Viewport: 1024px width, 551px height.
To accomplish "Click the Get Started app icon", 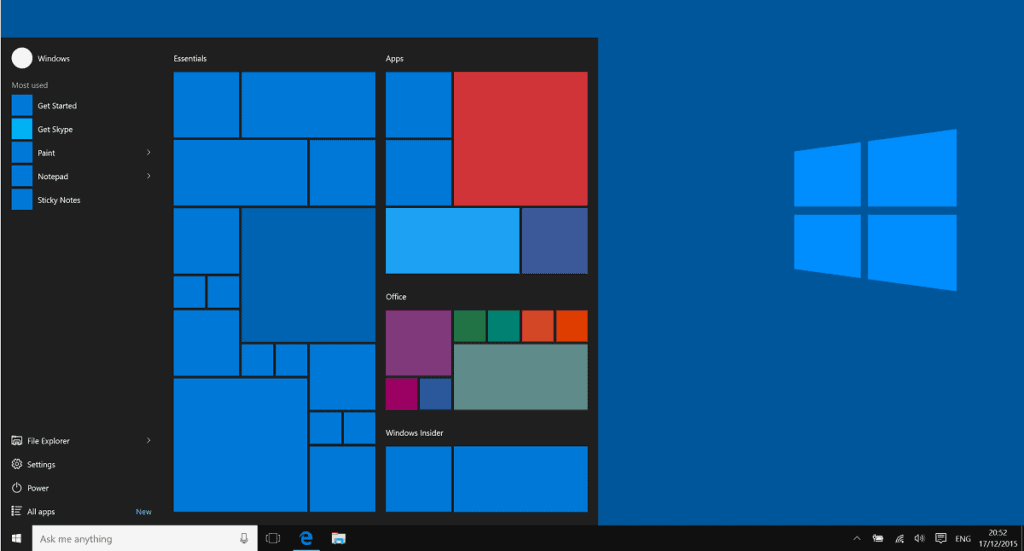I will click(x=22, y=105).
